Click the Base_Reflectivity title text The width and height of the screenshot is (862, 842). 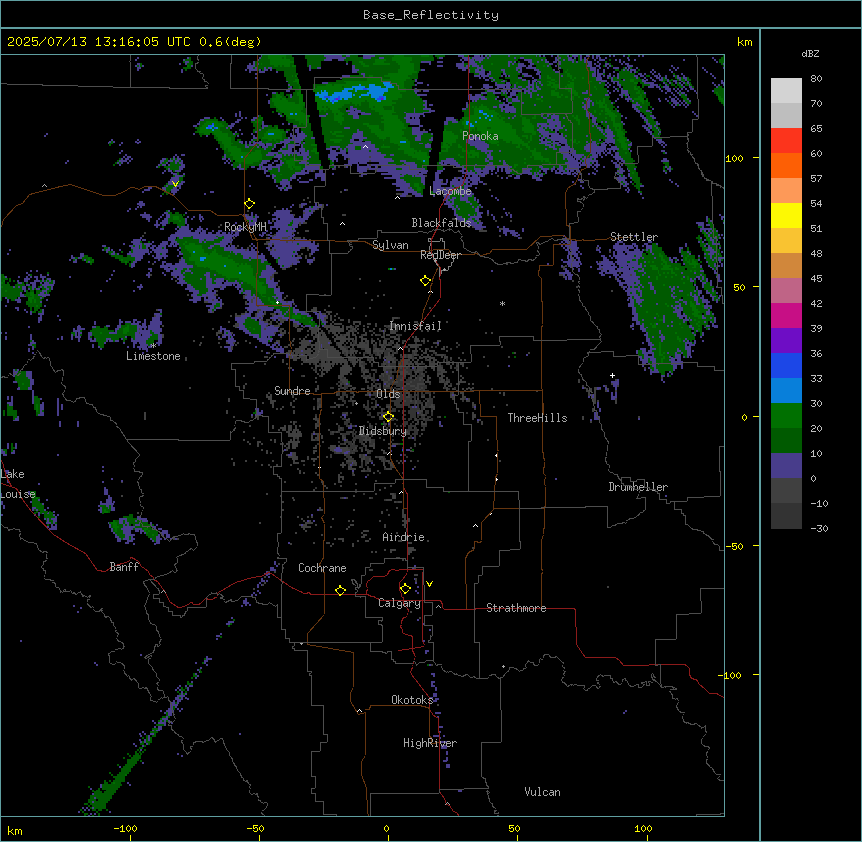(x=430, y=15)
